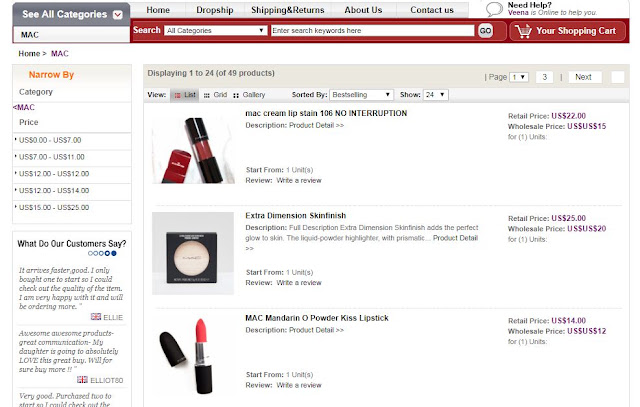Switch to Grid view
The image size is (640, 407).
216,95
